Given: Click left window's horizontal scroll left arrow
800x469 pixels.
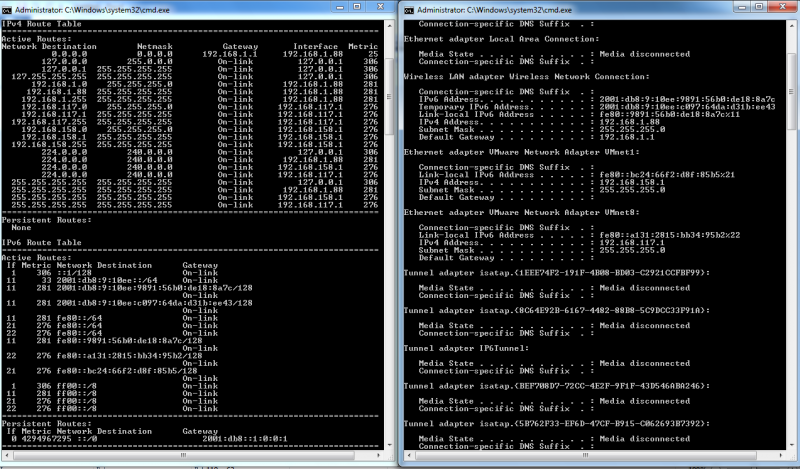Looking at the screenshot, I should (6, 455).
